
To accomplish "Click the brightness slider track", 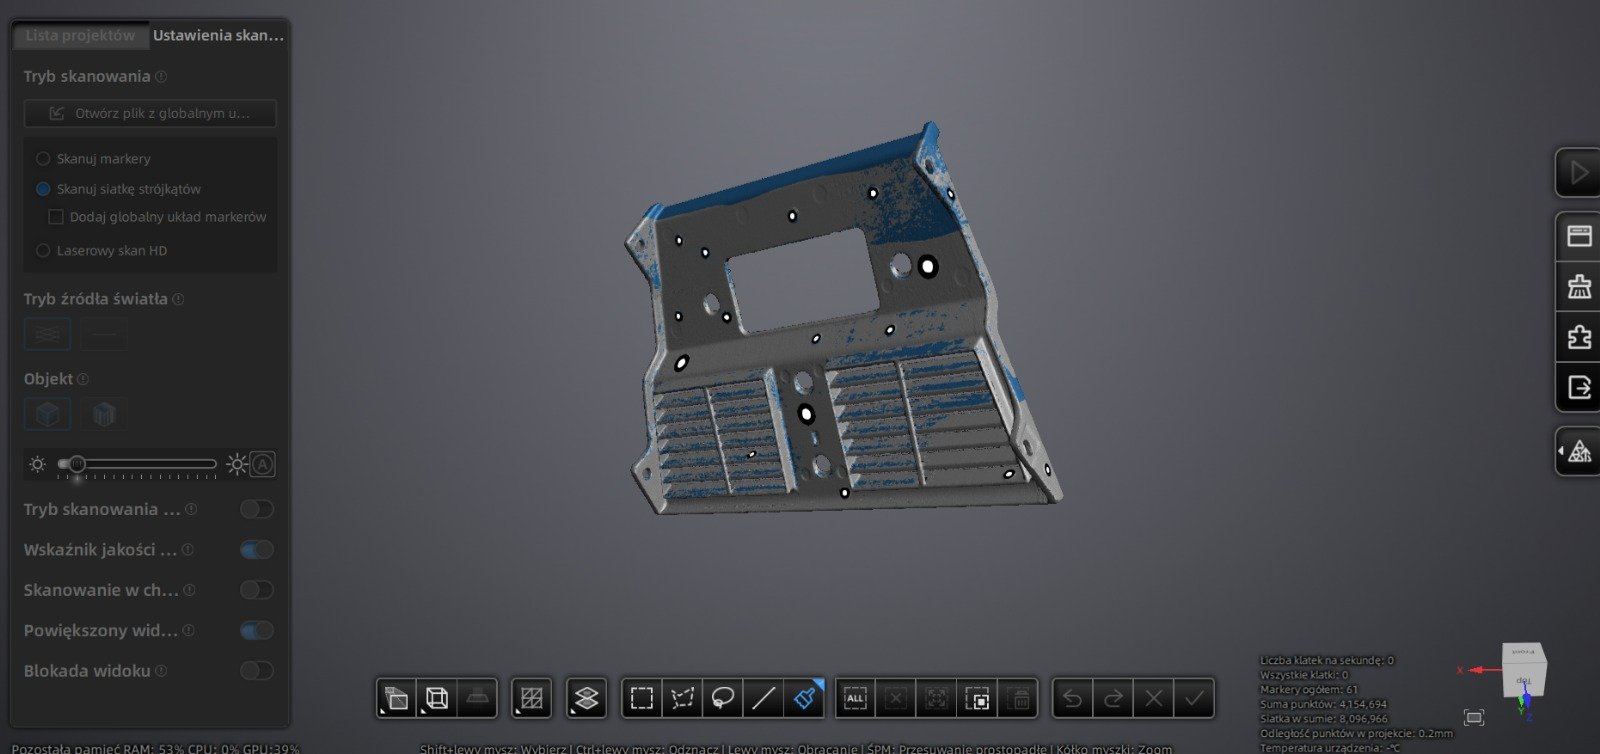I will 150,464.
